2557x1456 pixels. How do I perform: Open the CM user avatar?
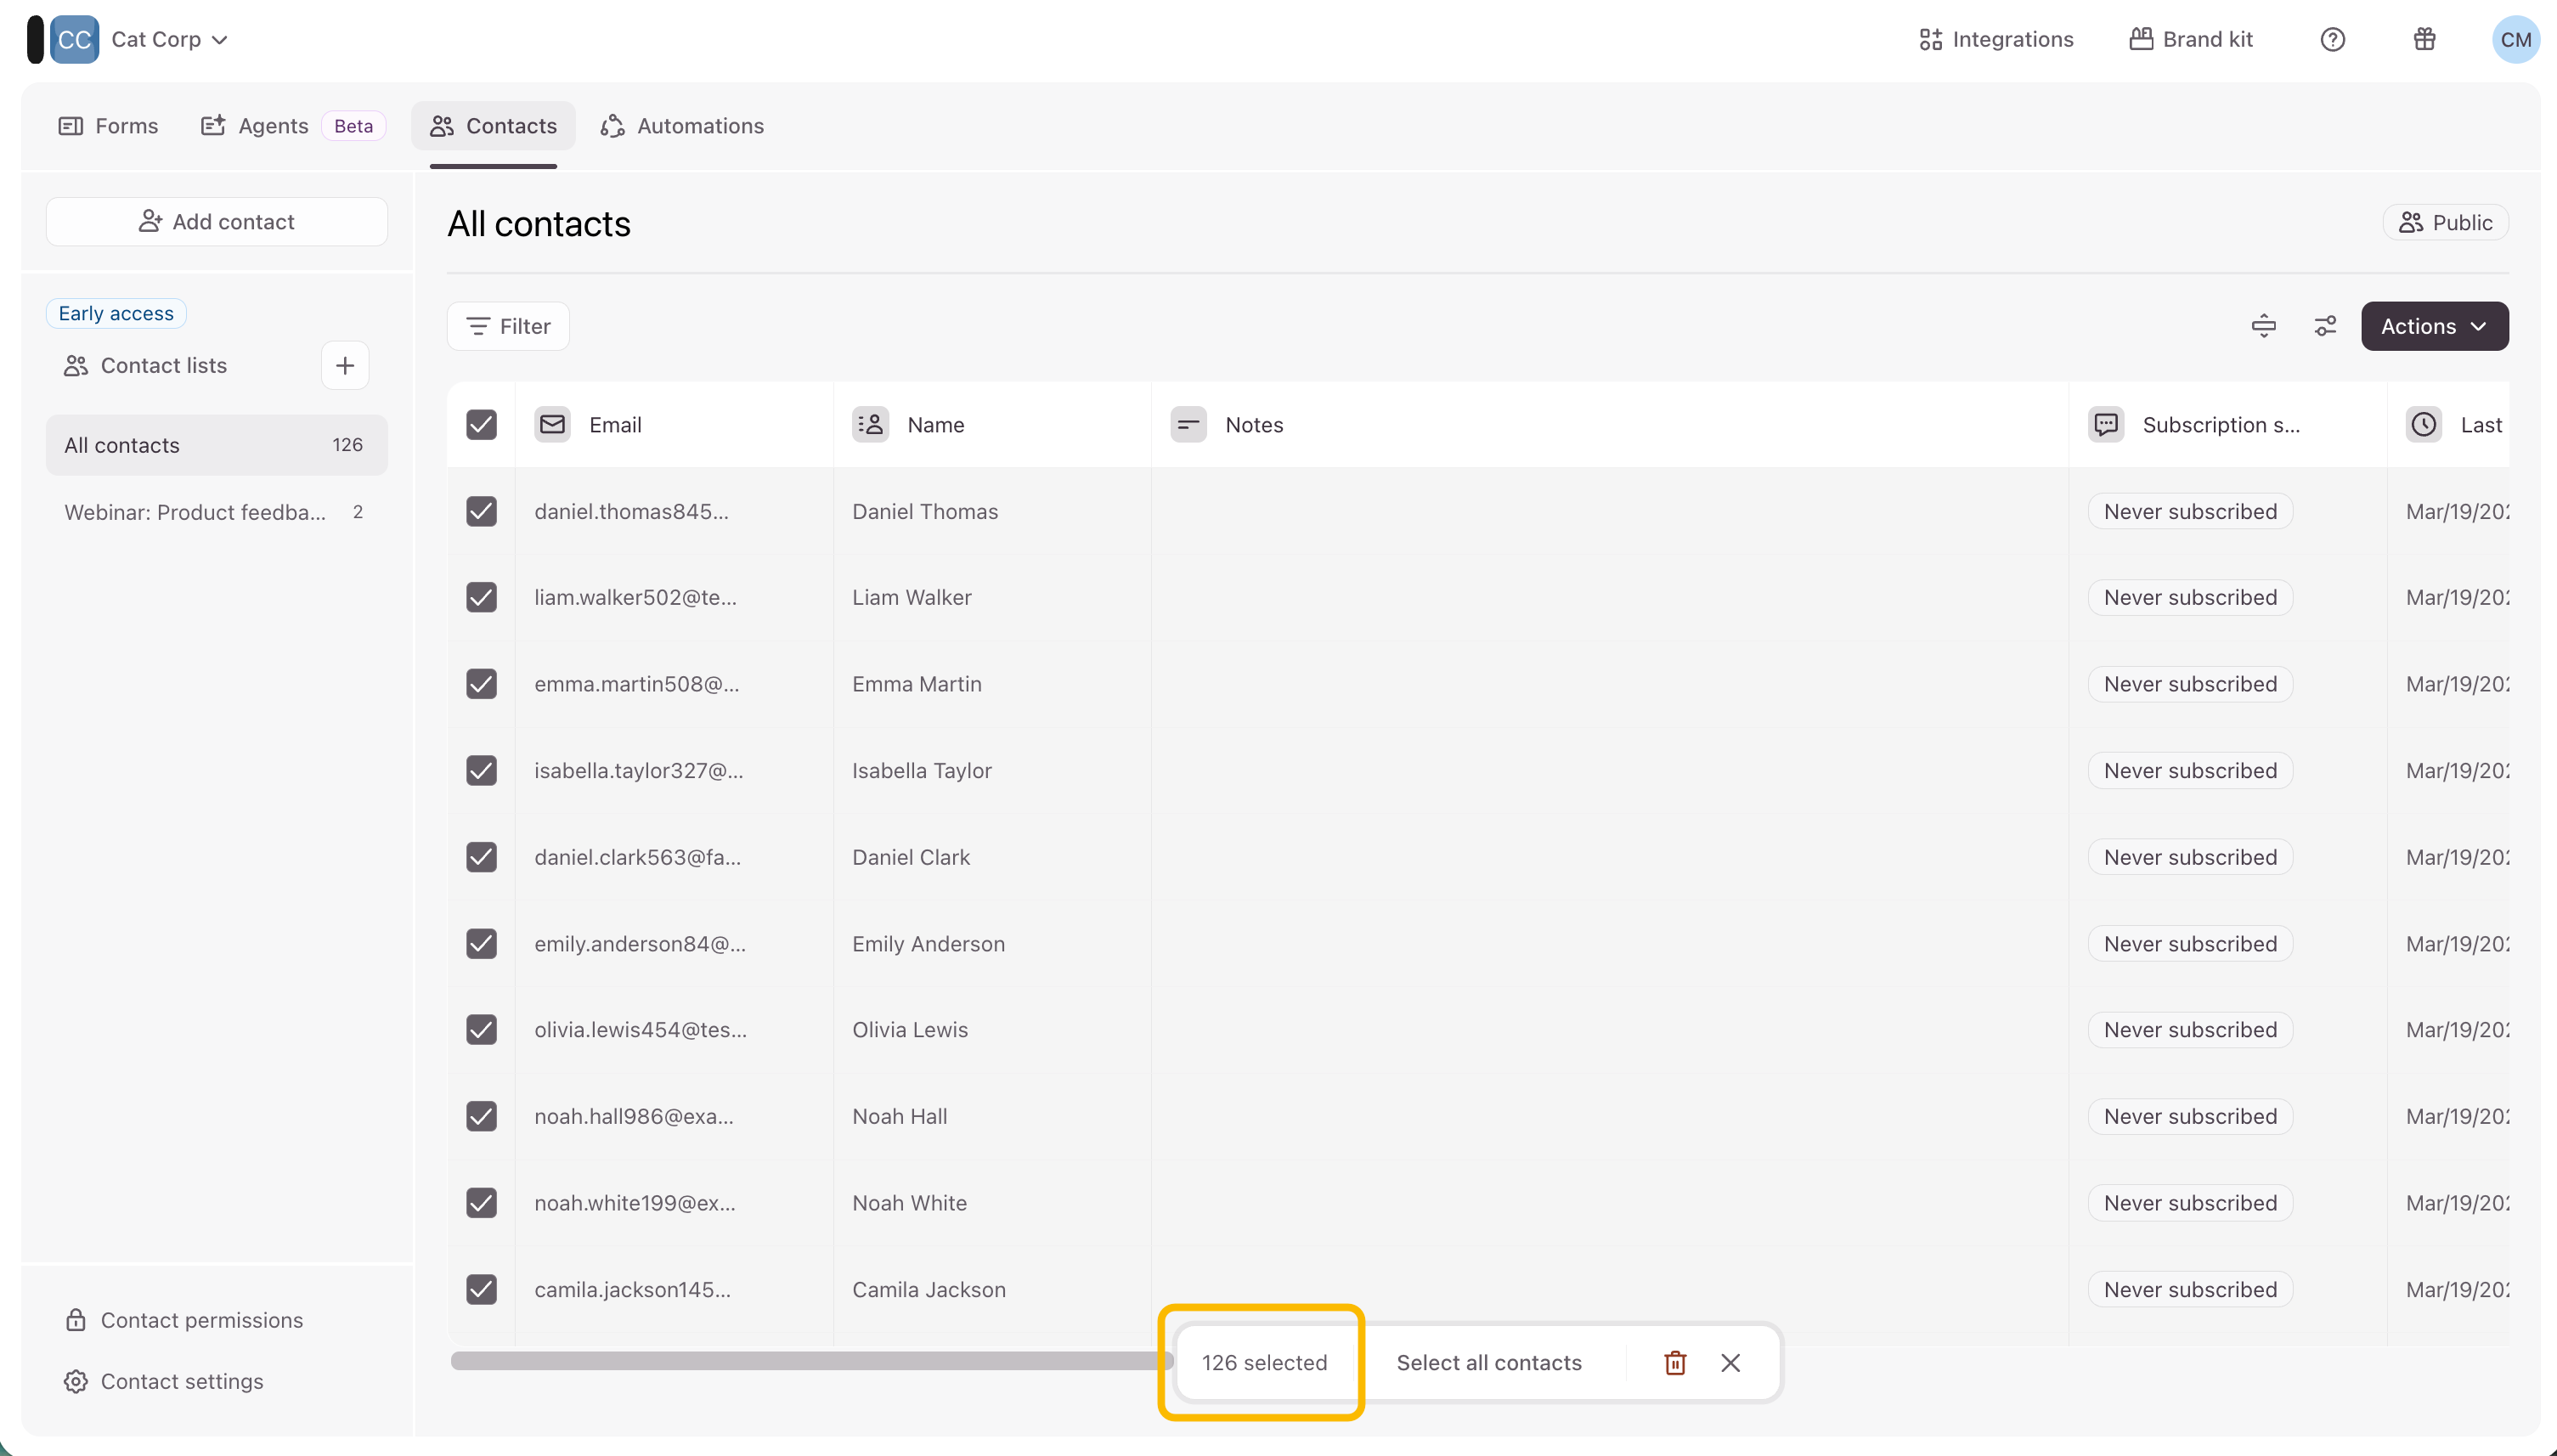[2515, 39]
